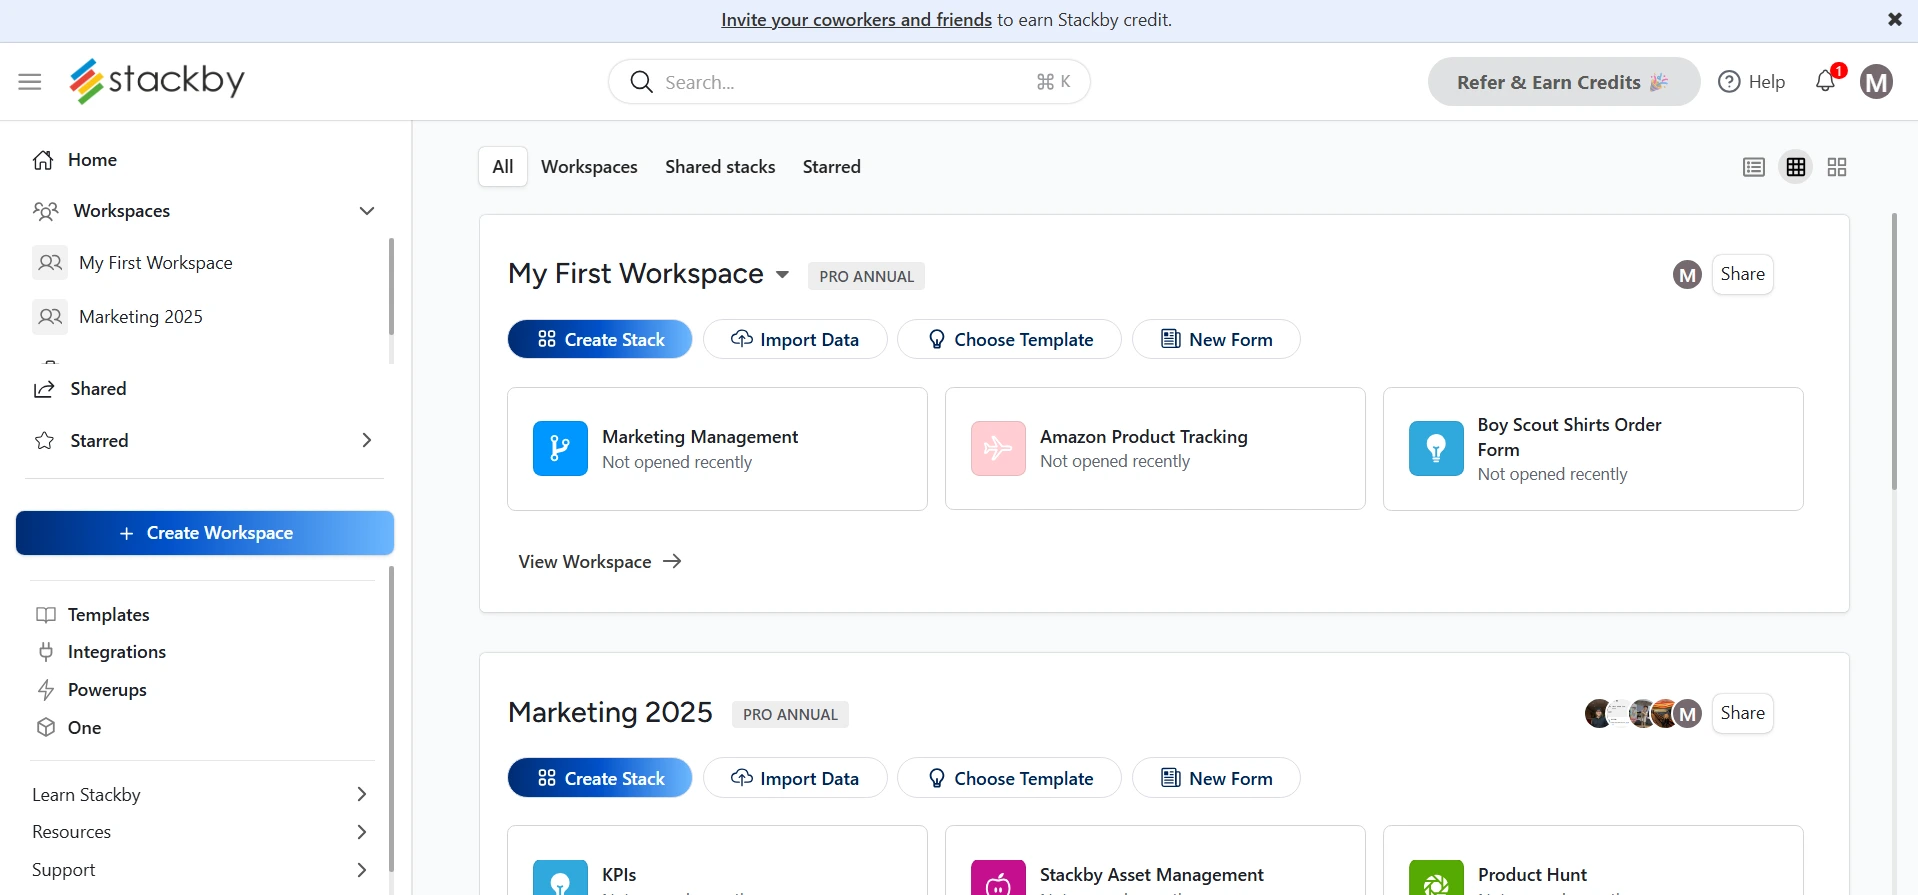Click Refer & Earn Credits button
1918x895 pixels.
[x=1563, y=82]
